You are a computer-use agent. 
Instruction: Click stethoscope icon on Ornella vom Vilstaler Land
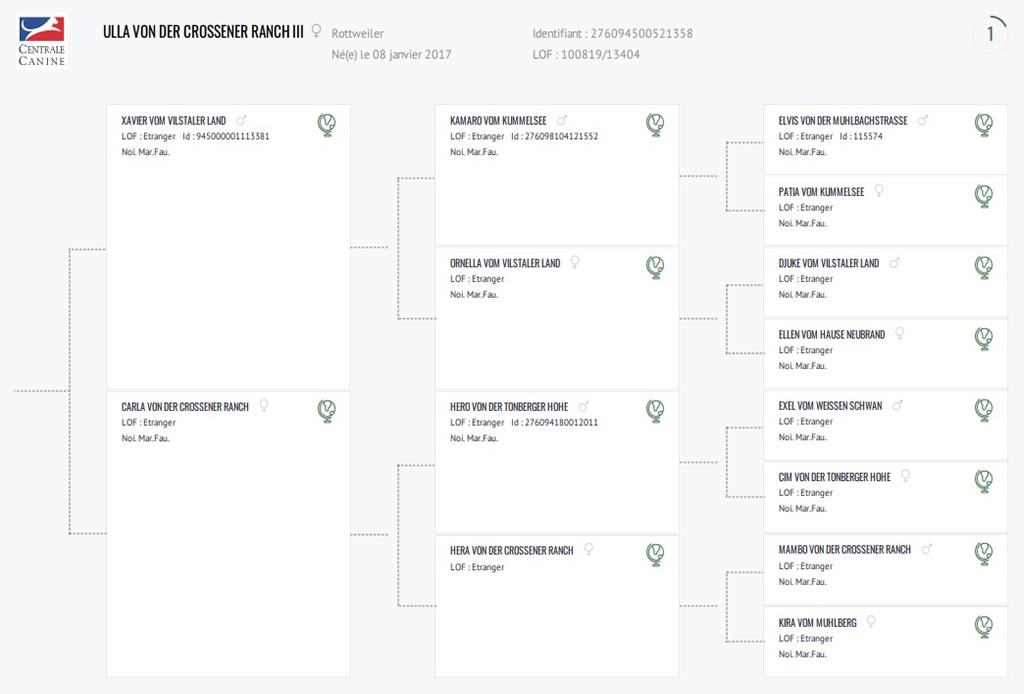tap(655, 267)
